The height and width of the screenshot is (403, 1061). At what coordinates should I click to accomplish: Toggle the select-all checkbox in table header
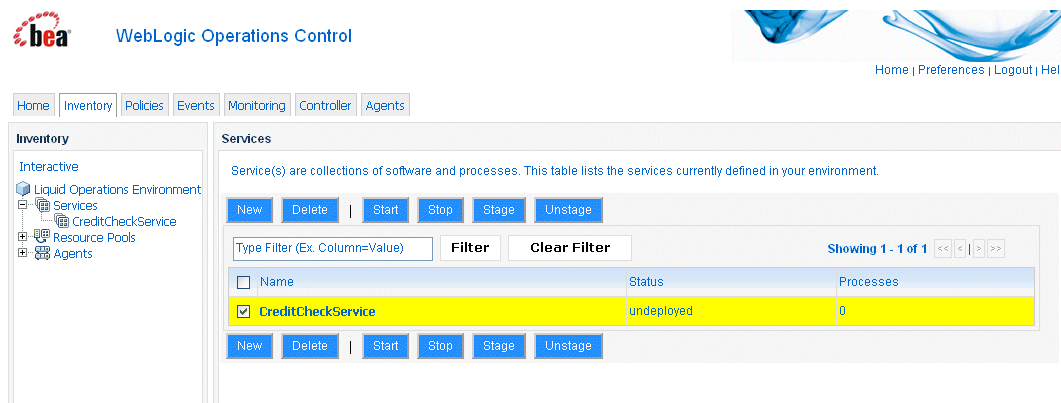(x=244, y=282)
